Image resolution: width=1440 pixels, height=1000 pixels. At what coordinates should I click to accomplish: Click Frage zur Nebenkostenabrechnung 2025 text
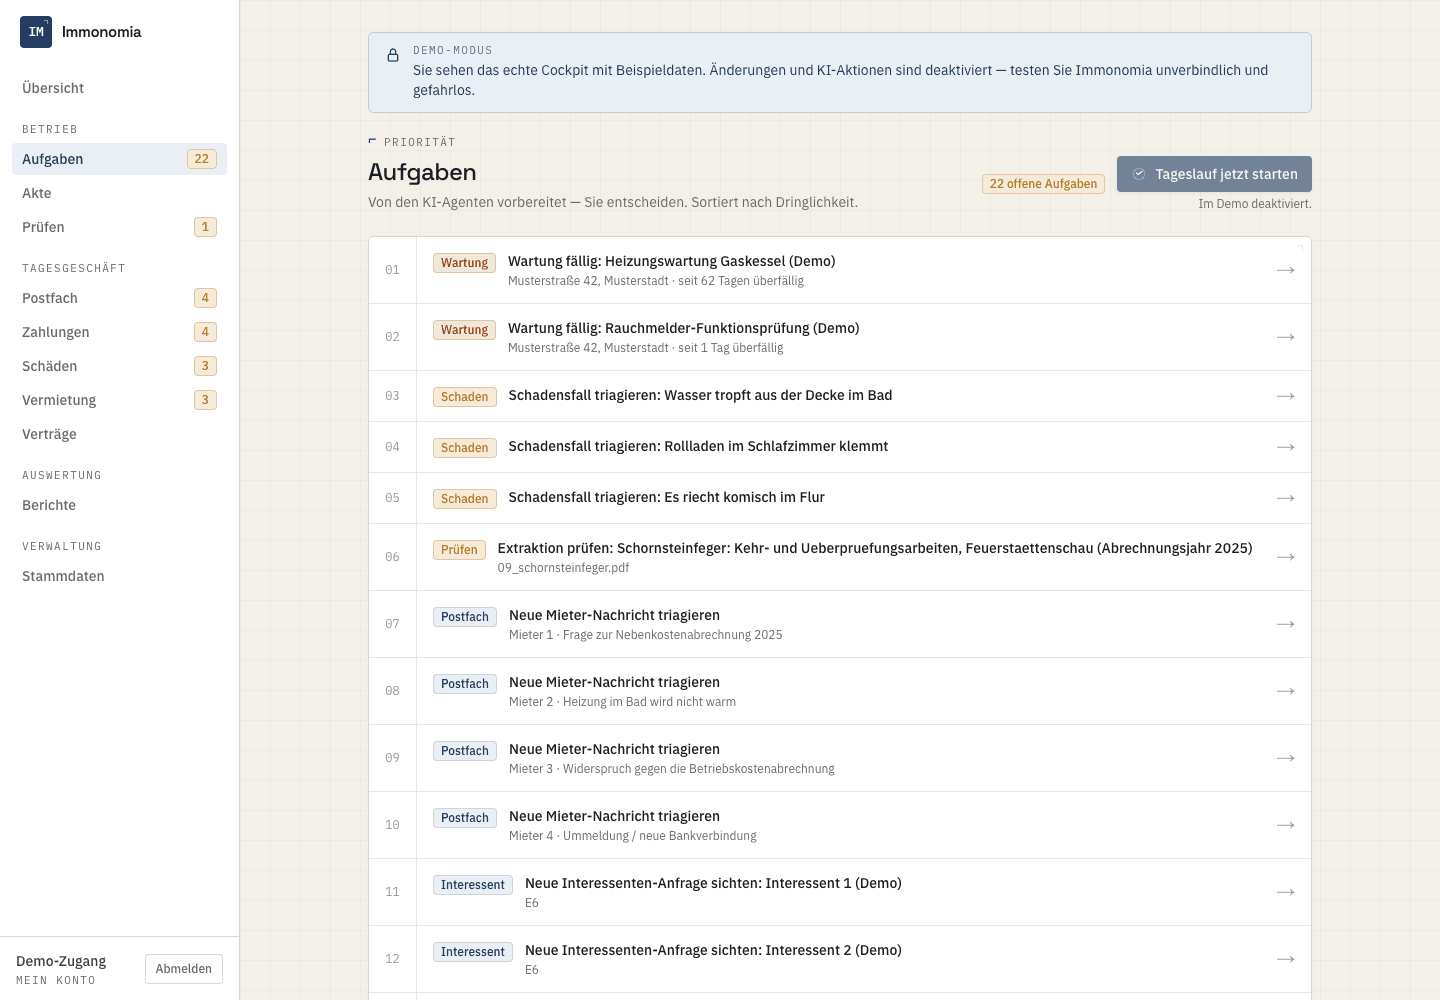pos(673,635)
